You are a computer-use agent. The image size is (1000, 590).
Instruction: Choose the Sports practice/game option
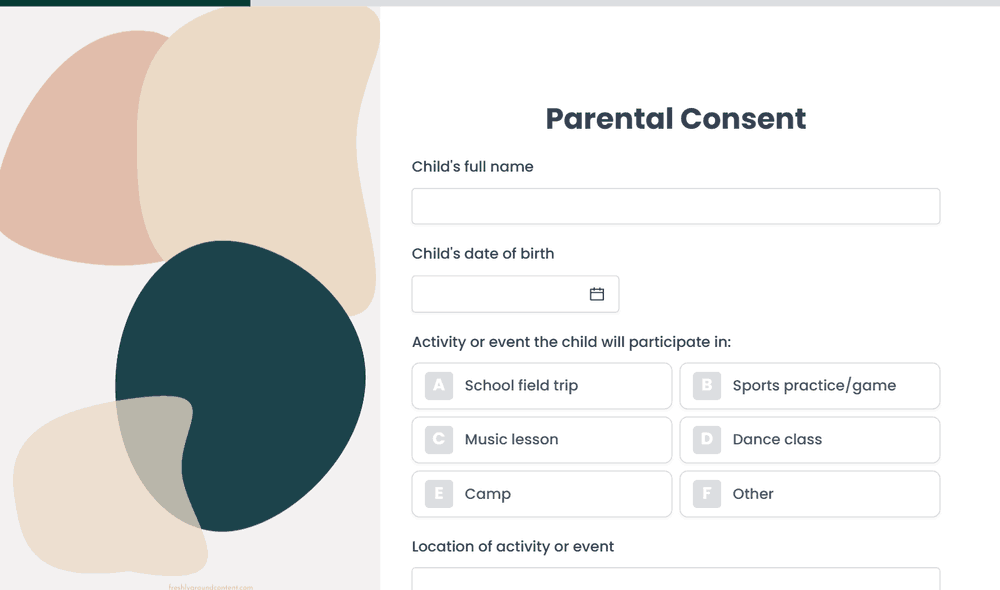click(814, 386)
